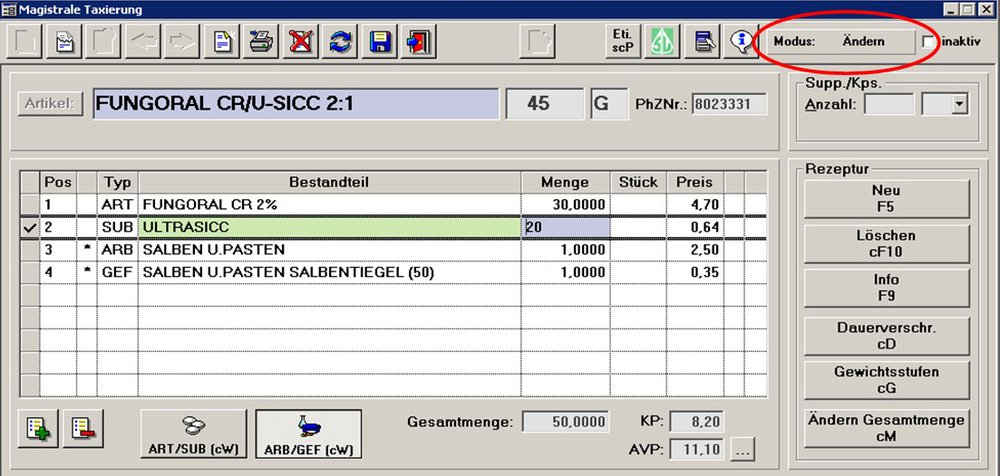This screenshot has height=476, width=1000.
Task: Click the Dauerverschr. cD button
Action: [886, 336]
